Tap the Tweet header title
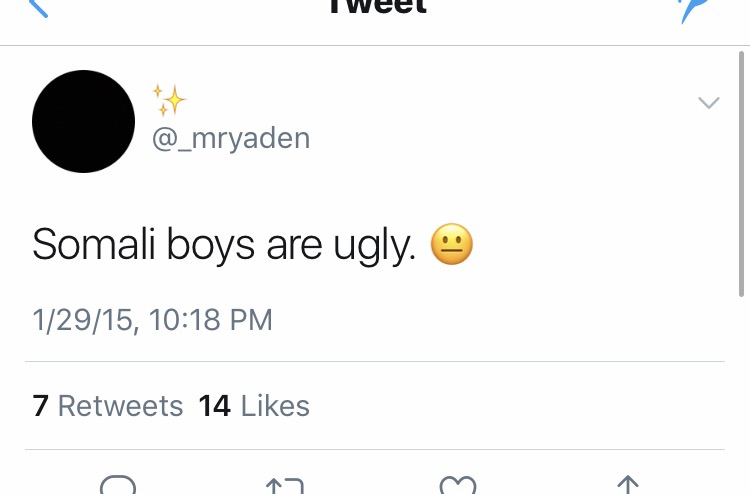This screenshot has height=494, width=750. point(378,8)
